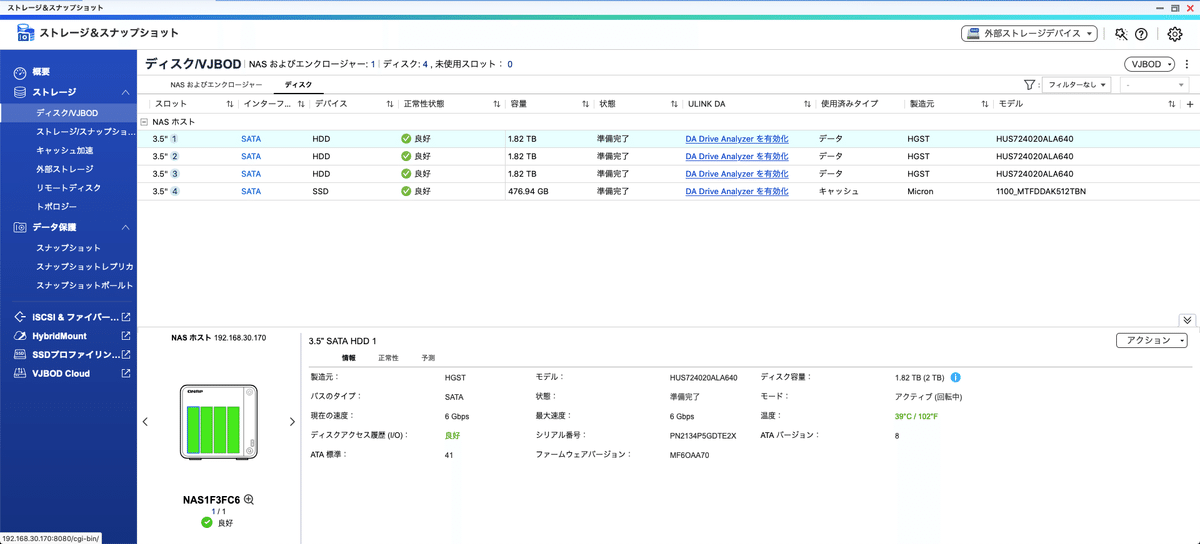
Task: Sort by 正常性状態 column arrows
Action: tap(497, 104)
